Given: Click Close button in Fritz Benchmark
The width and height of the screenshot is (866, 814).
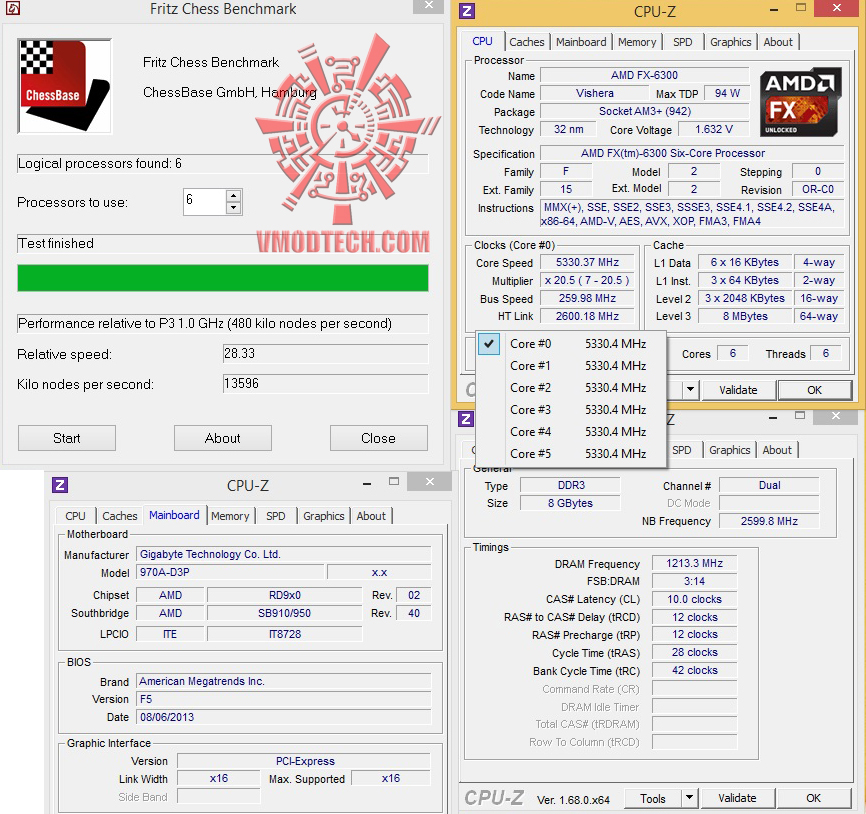Looking at the screenshot, I should (378, 438).
